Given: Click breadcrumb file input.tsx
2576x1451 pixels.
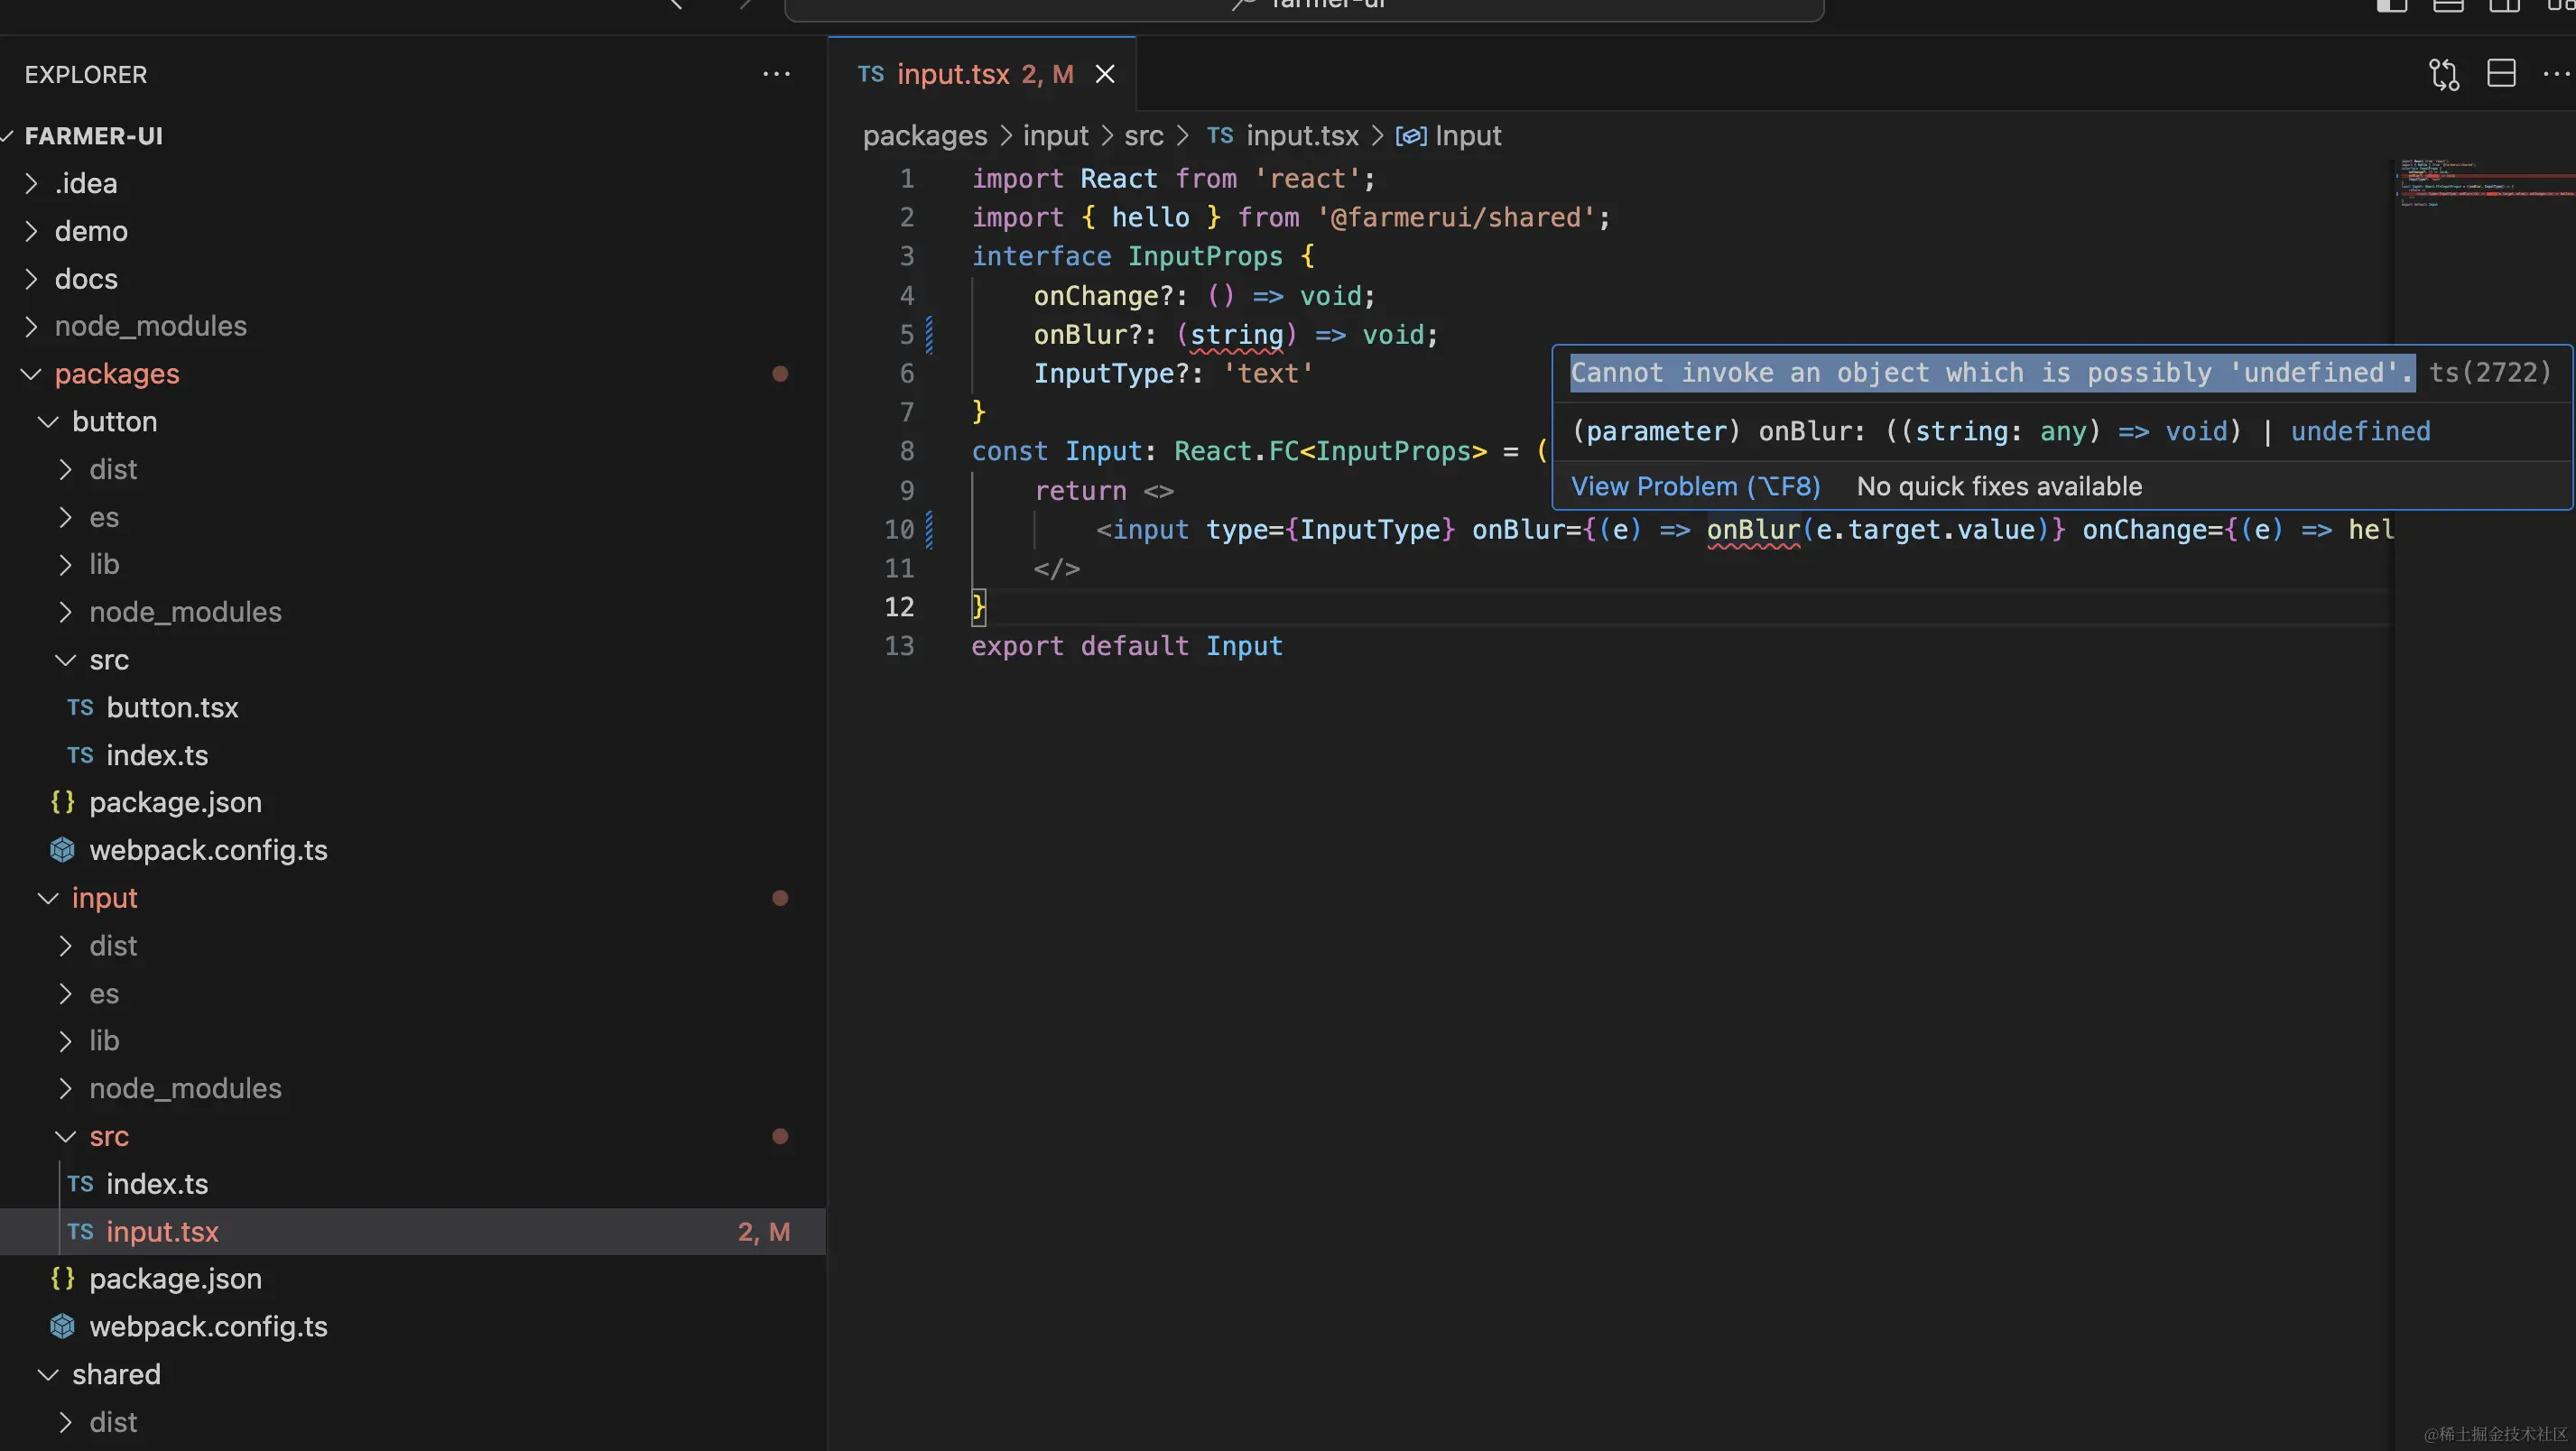Looking at the screenshot, I should click(1283, 135).
